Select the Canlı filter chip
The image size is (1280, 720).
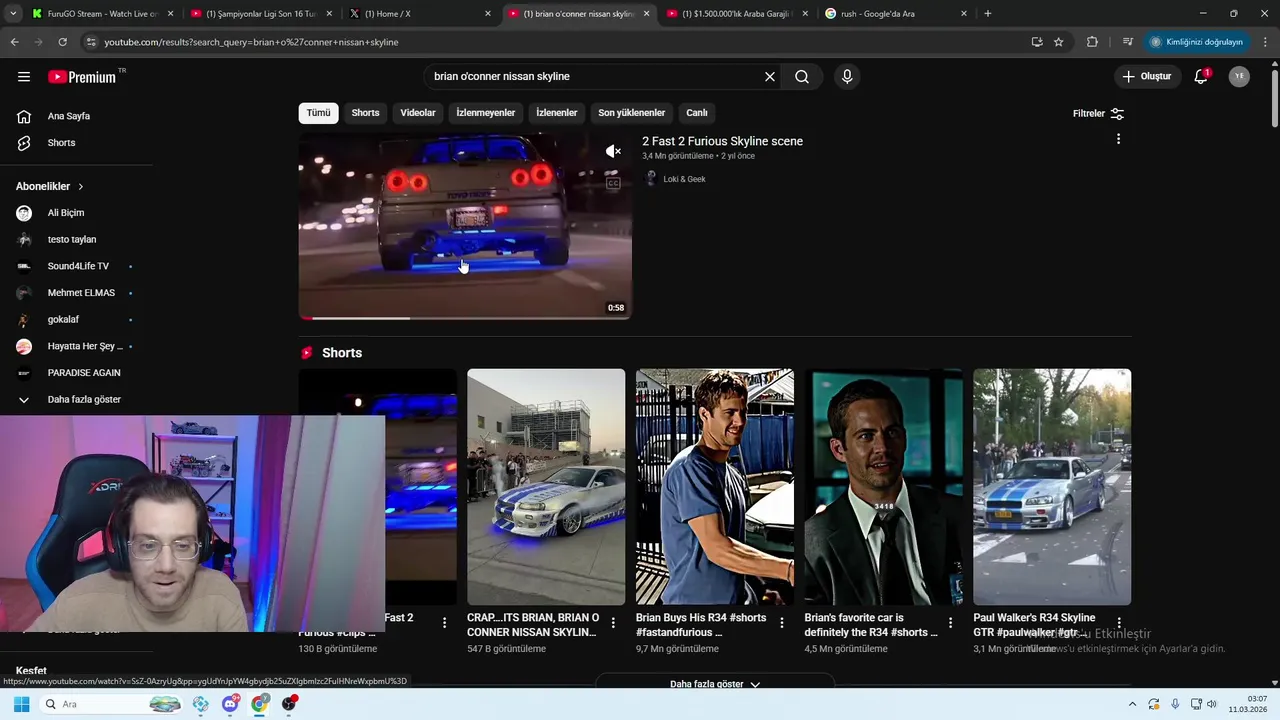[697, 113]
